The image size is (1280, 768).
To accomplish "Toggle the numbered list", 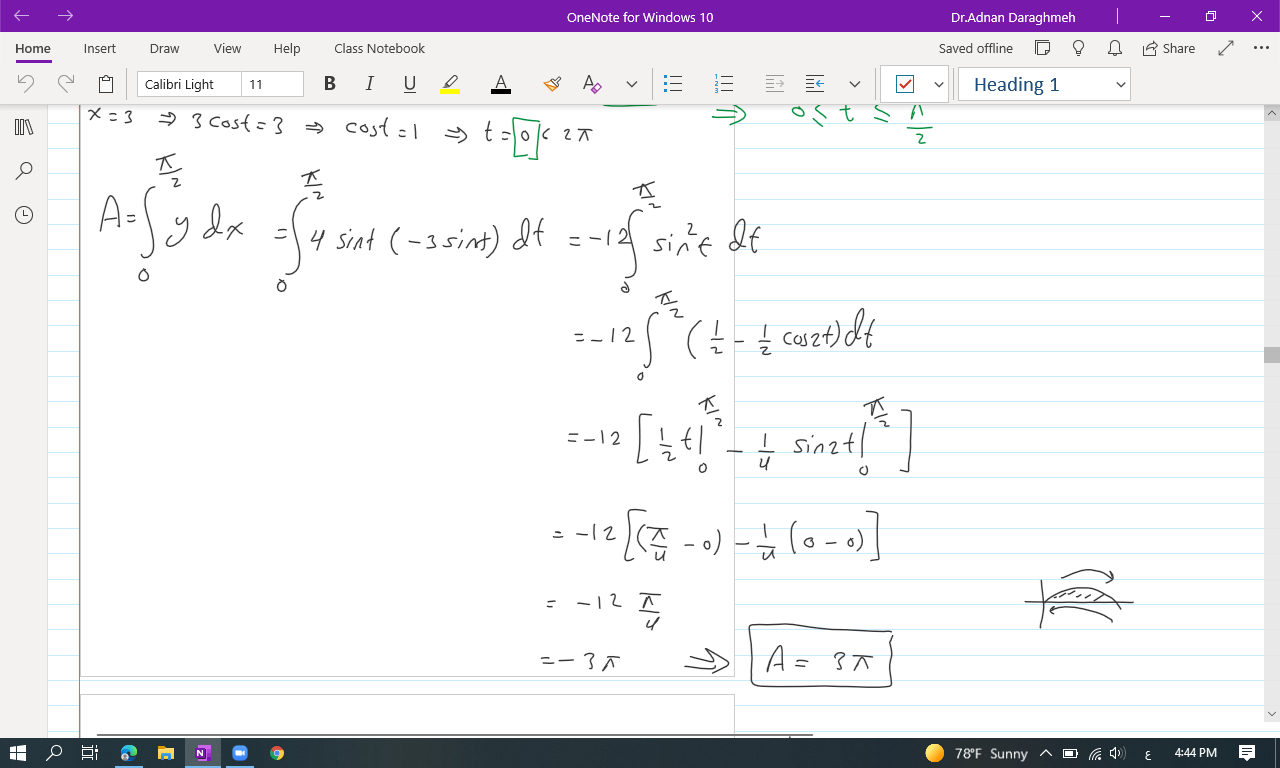I will 724,84.
